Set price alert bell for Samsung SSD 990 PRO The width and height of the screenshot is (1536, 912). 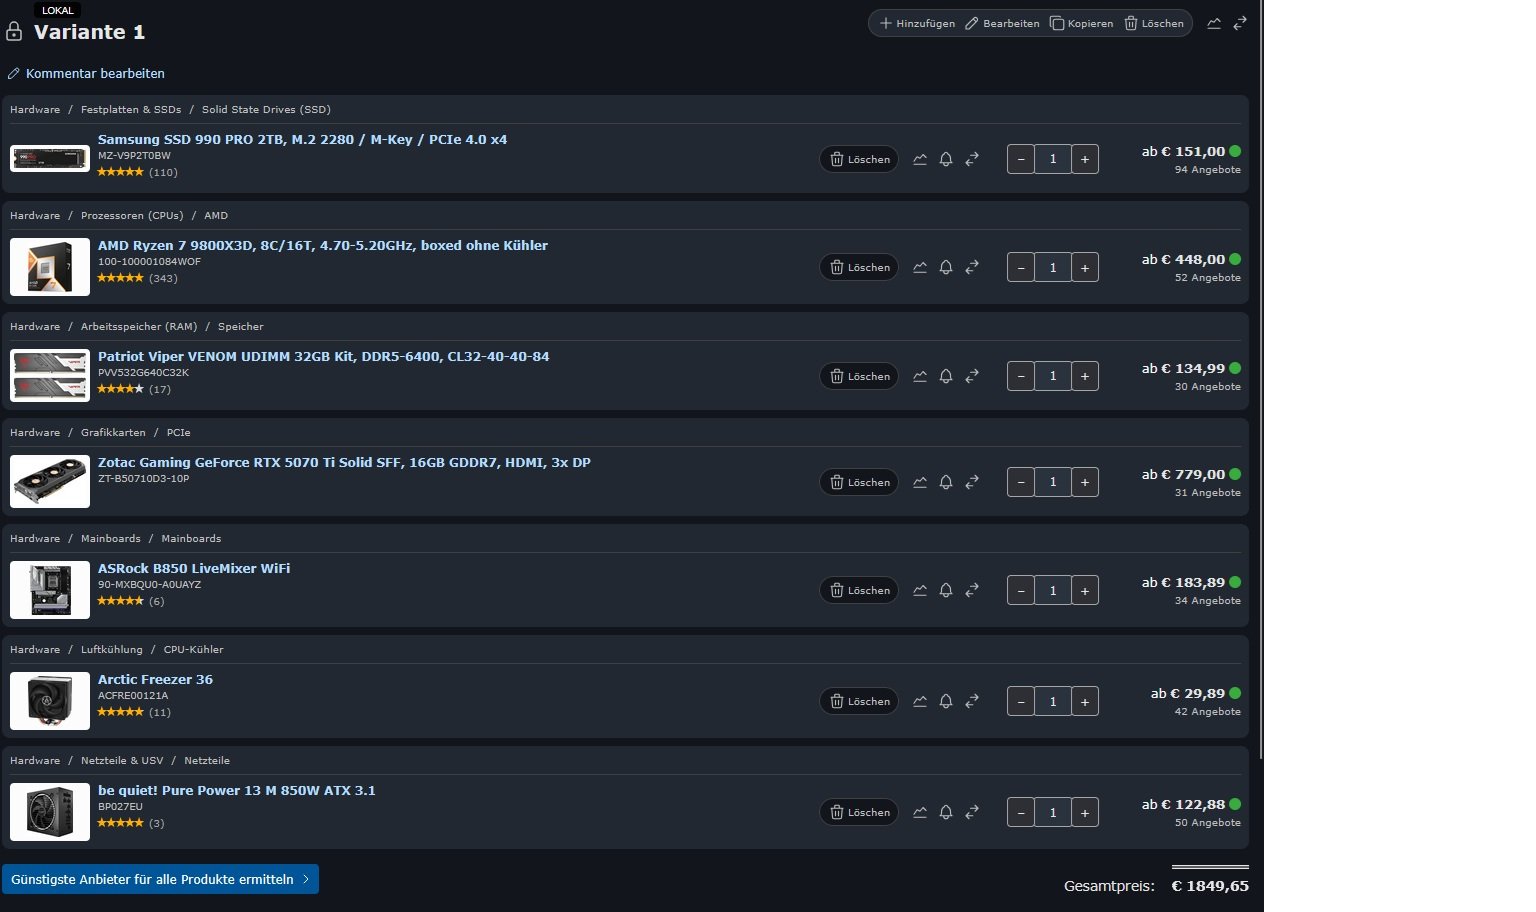click(x=946, y=159)
